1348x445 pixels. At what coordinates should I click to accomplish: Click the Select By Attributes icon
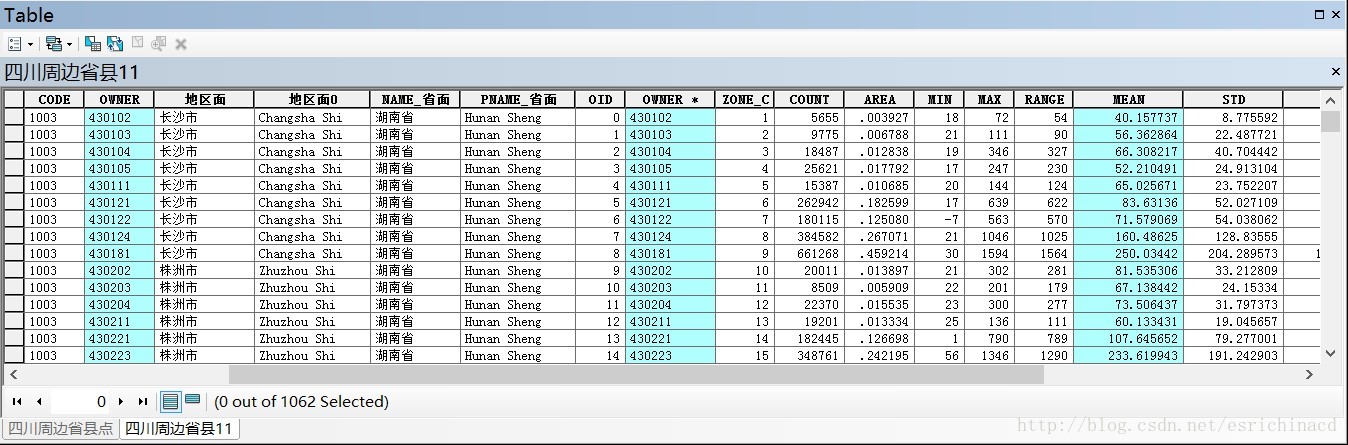pyautogui.click(x=93, y=44)
